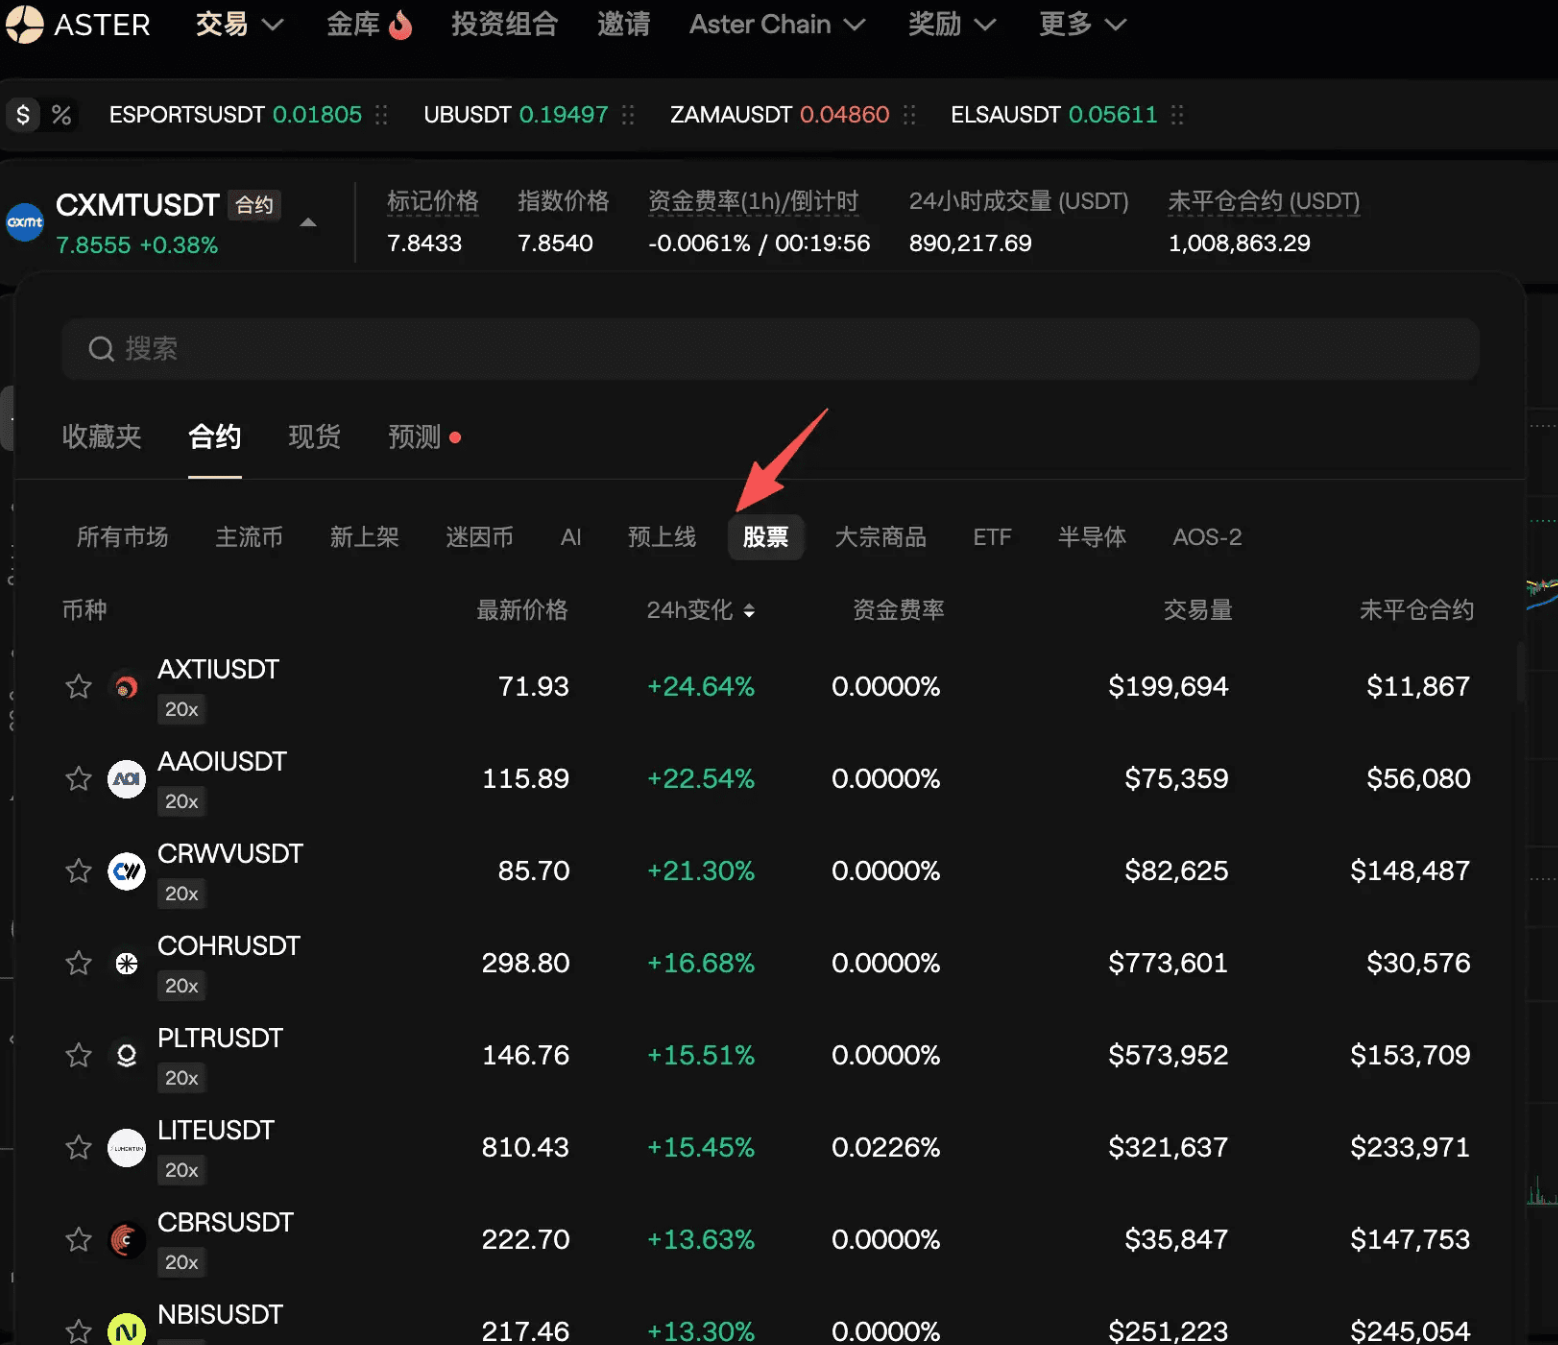The height and width of the screenshot is (1345, 1558).
Task: Select the ESPORTSUSDT ticker
Action: [235, 115]
